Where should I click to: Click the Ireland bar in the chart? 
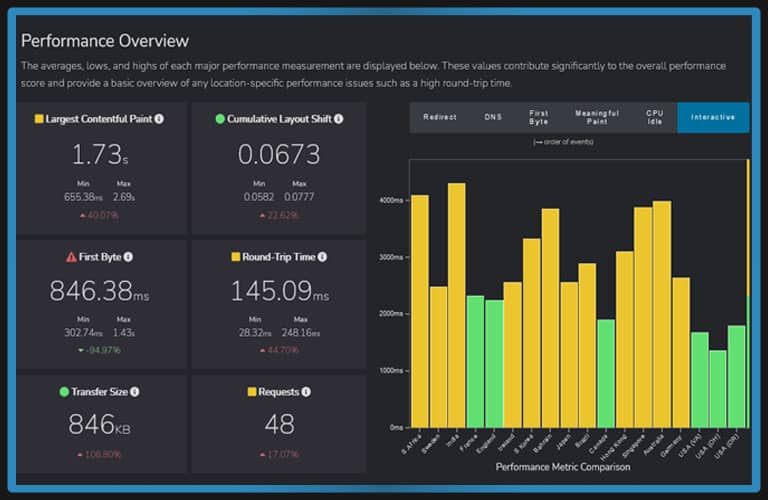[x=513, y=355]
